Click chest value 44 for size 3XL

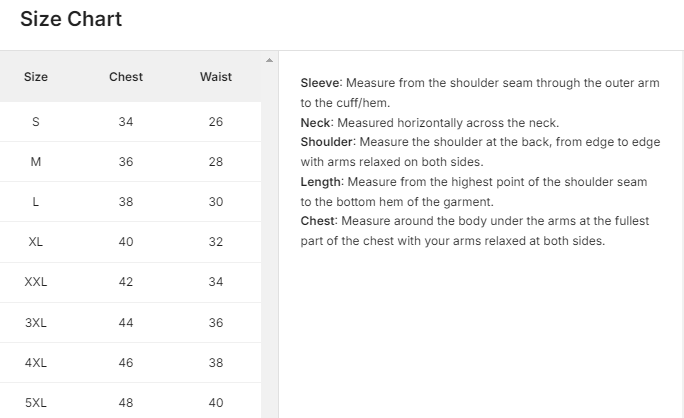[x=126, y=323]
